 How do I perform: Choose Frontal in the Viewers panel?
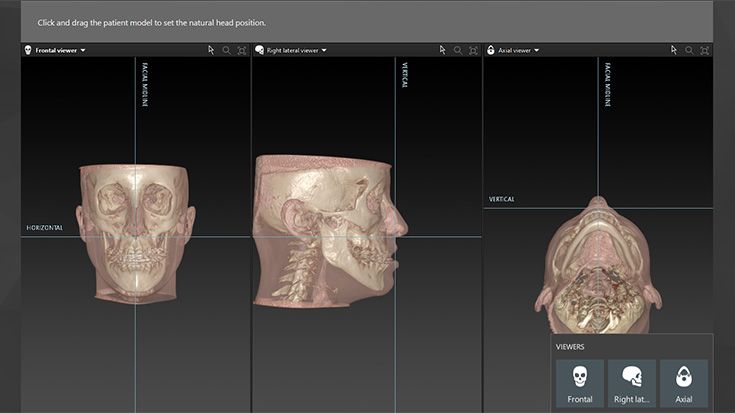(580, 383)
